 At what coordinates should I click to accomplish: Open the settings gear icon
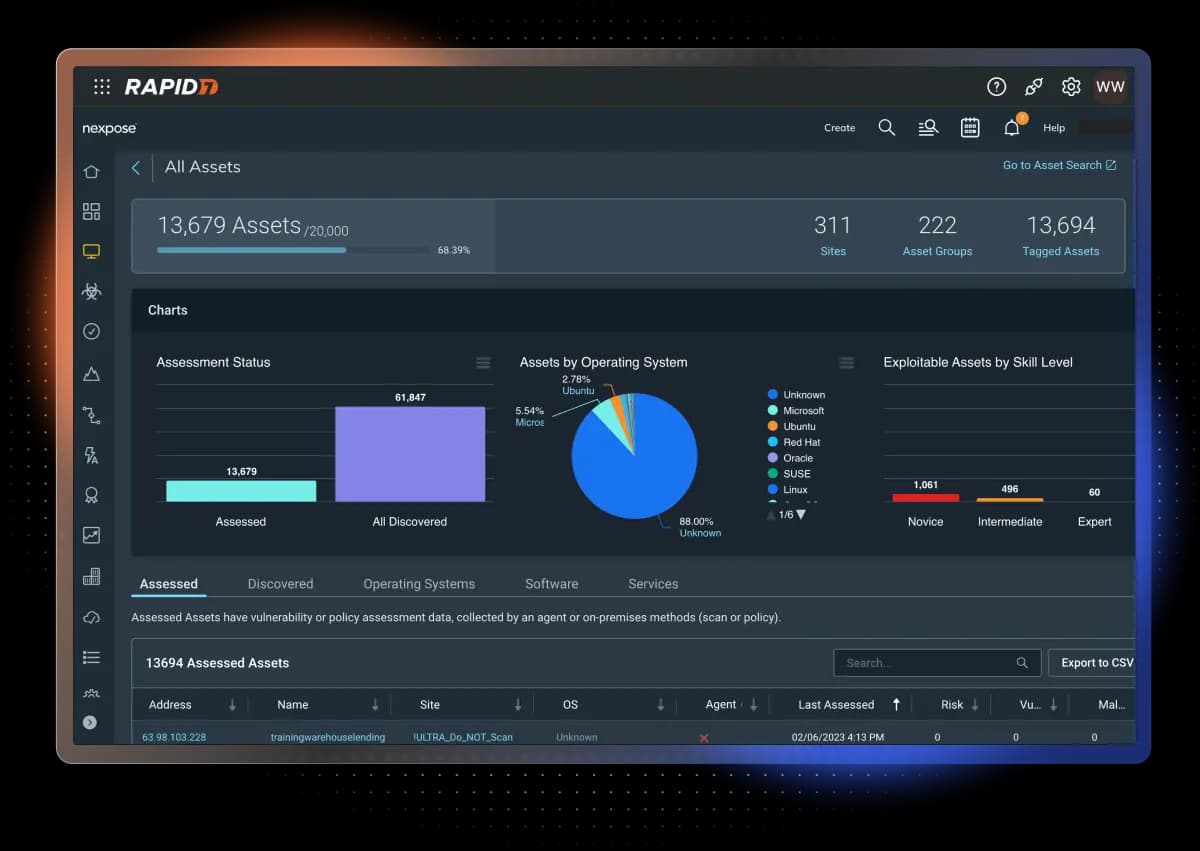(x=1071, y=87)
